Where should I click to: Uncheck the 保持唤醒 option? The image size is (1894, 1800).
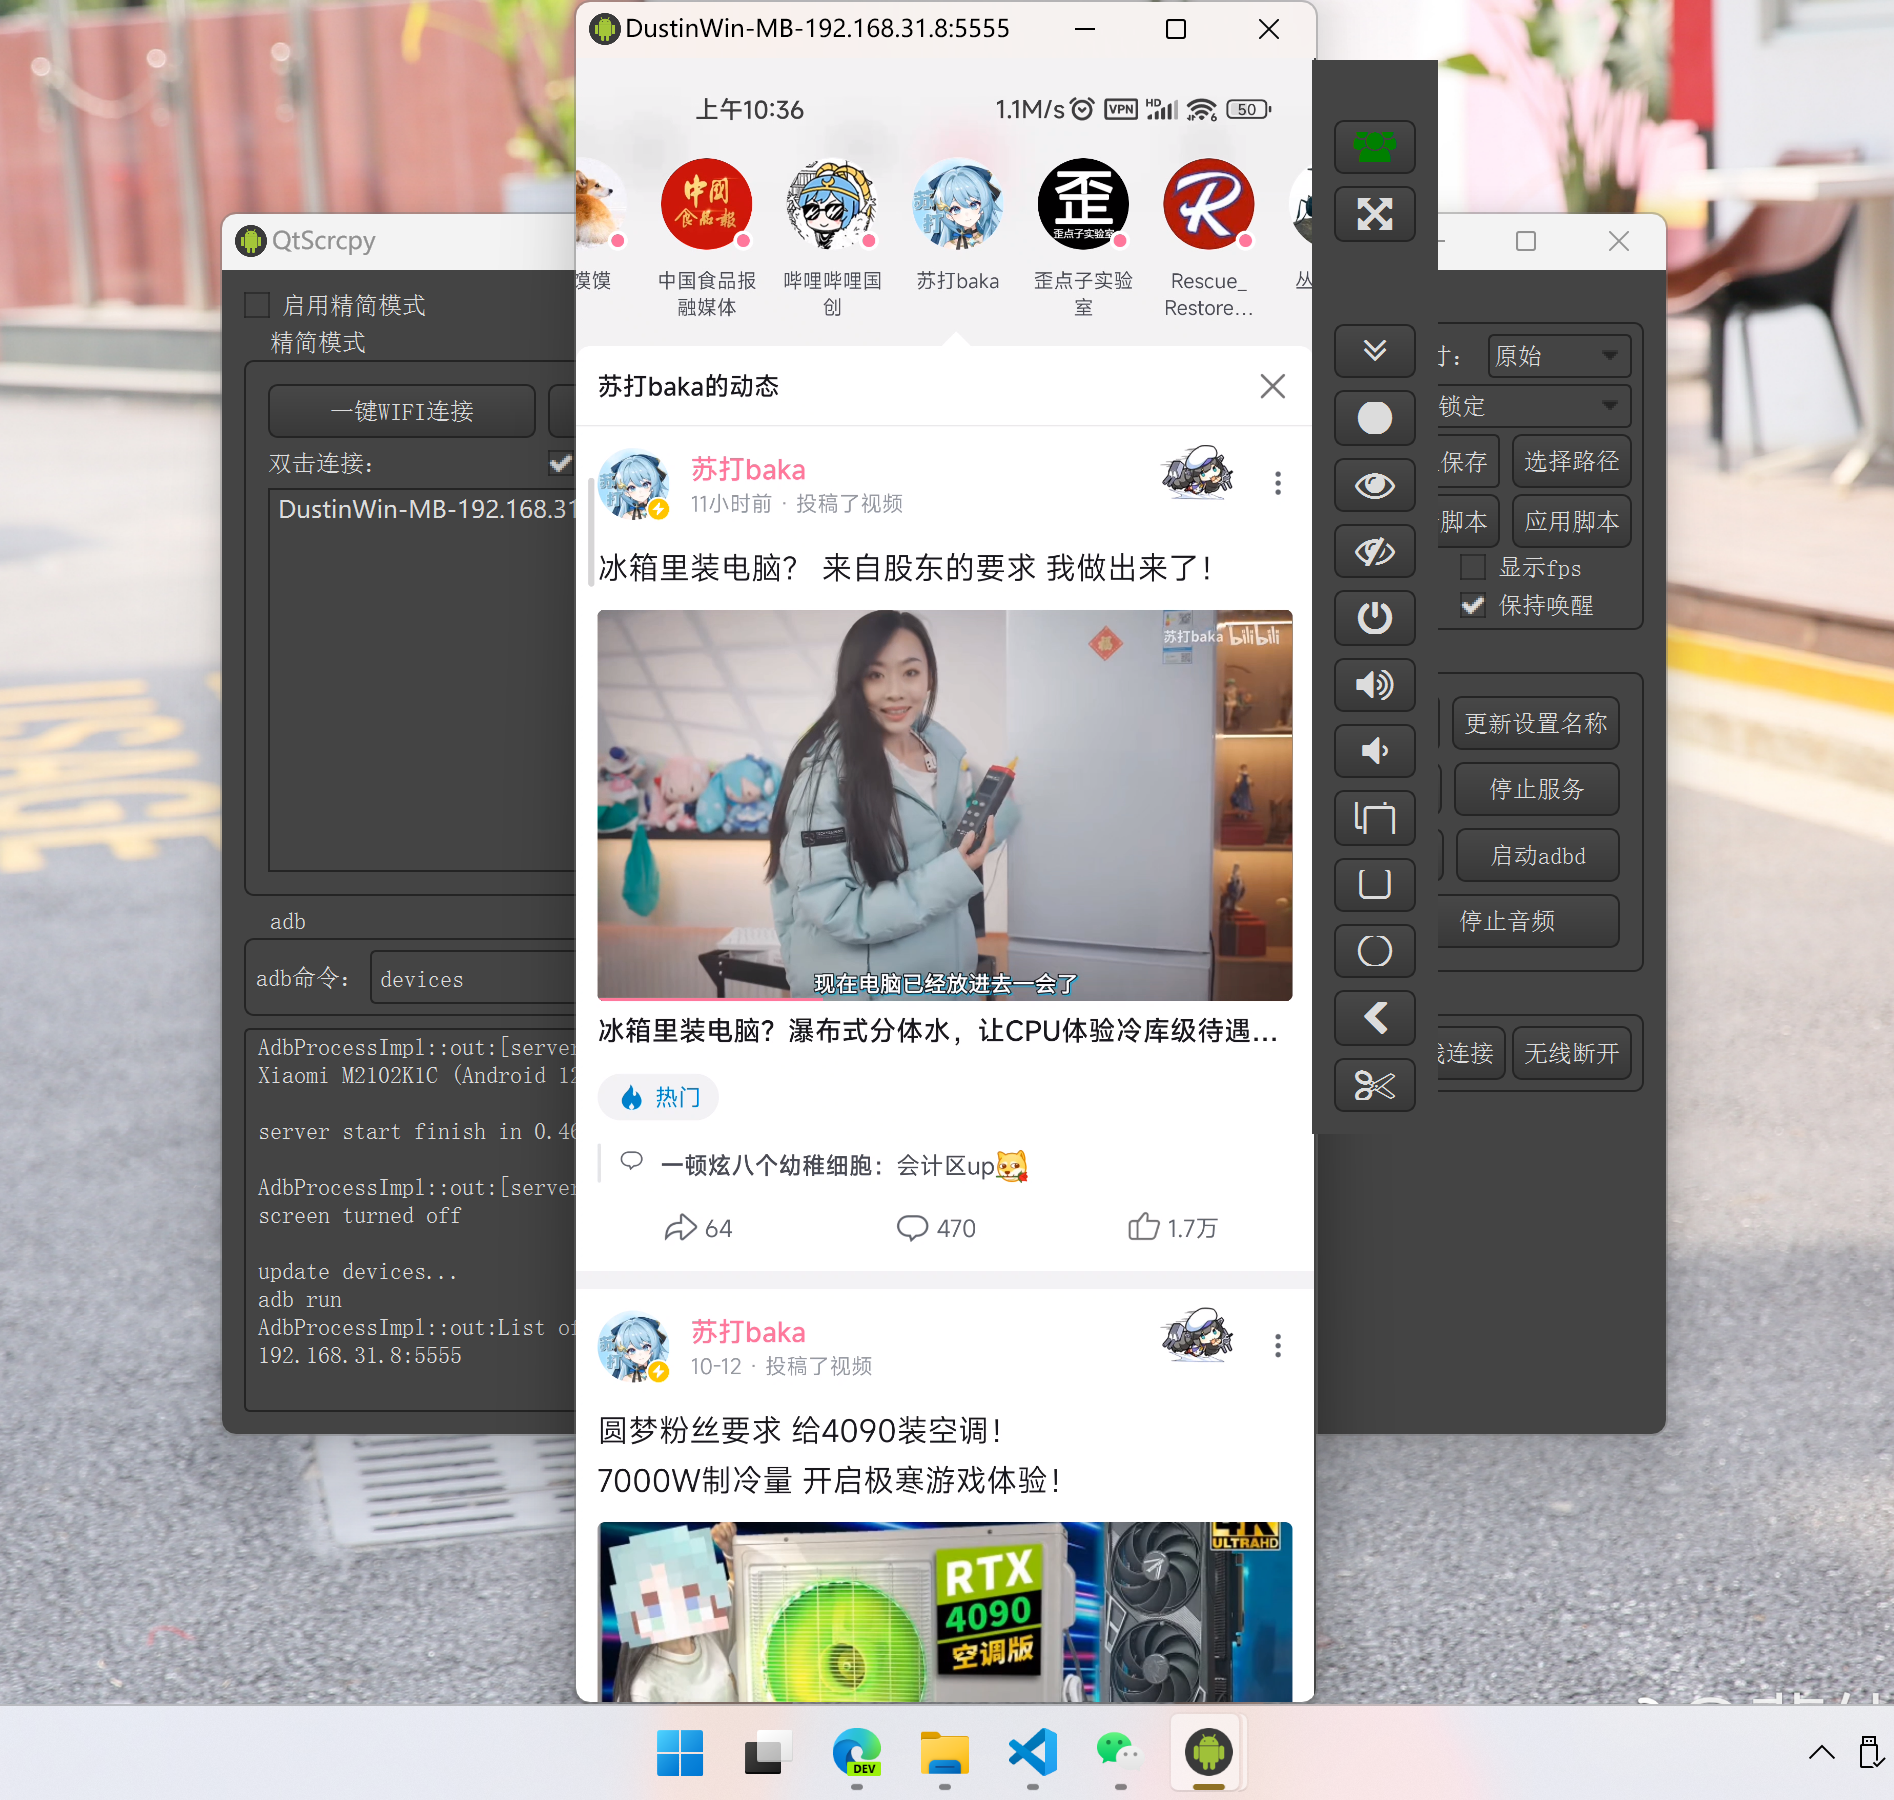[x=1471, y=605]
